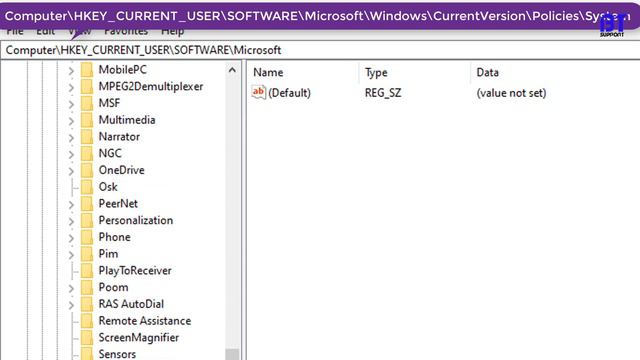Click the Multimedia folder icon
Screen dimensions: 640x360
tap(87, 120)
